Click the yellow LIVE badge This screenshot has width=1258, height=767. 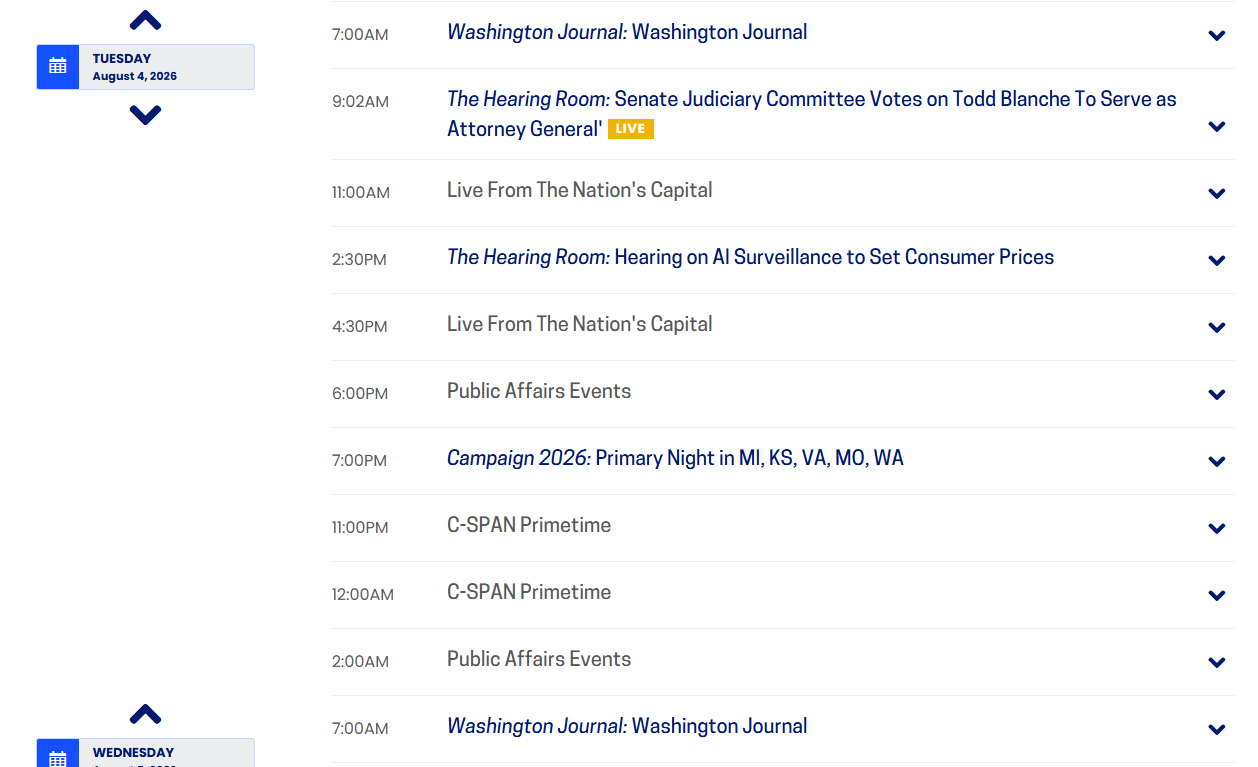coord(631,129)
